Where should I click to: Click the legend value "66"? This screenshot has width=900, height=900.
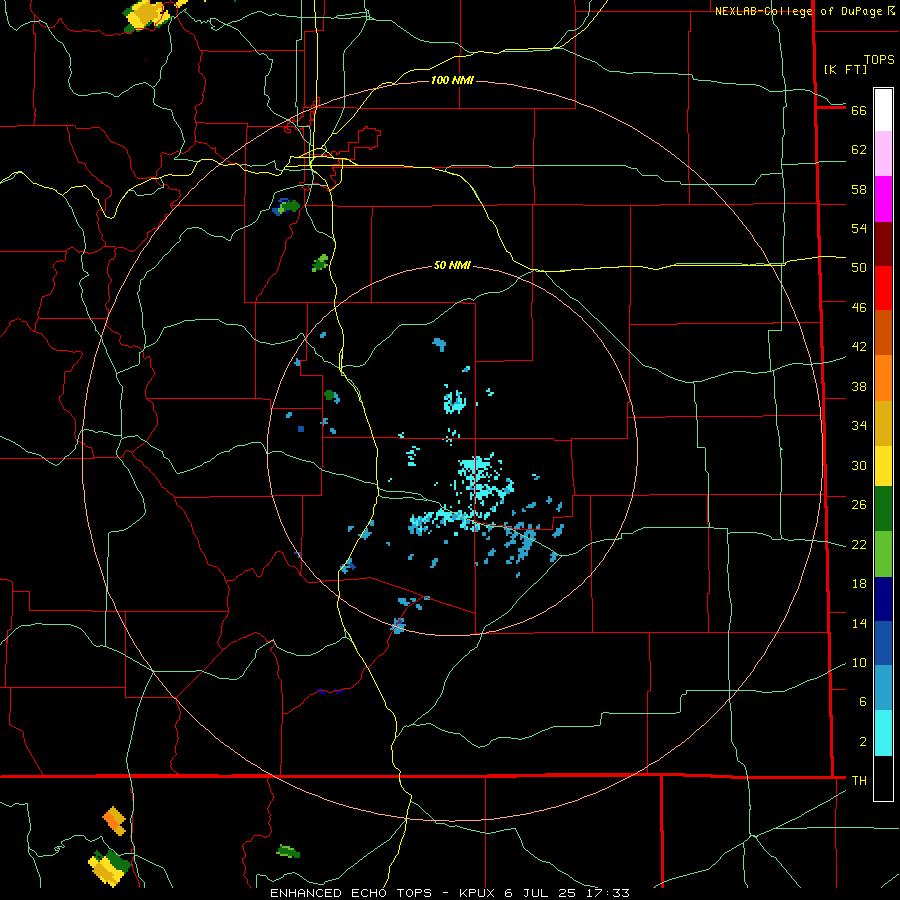click(859, 110)
